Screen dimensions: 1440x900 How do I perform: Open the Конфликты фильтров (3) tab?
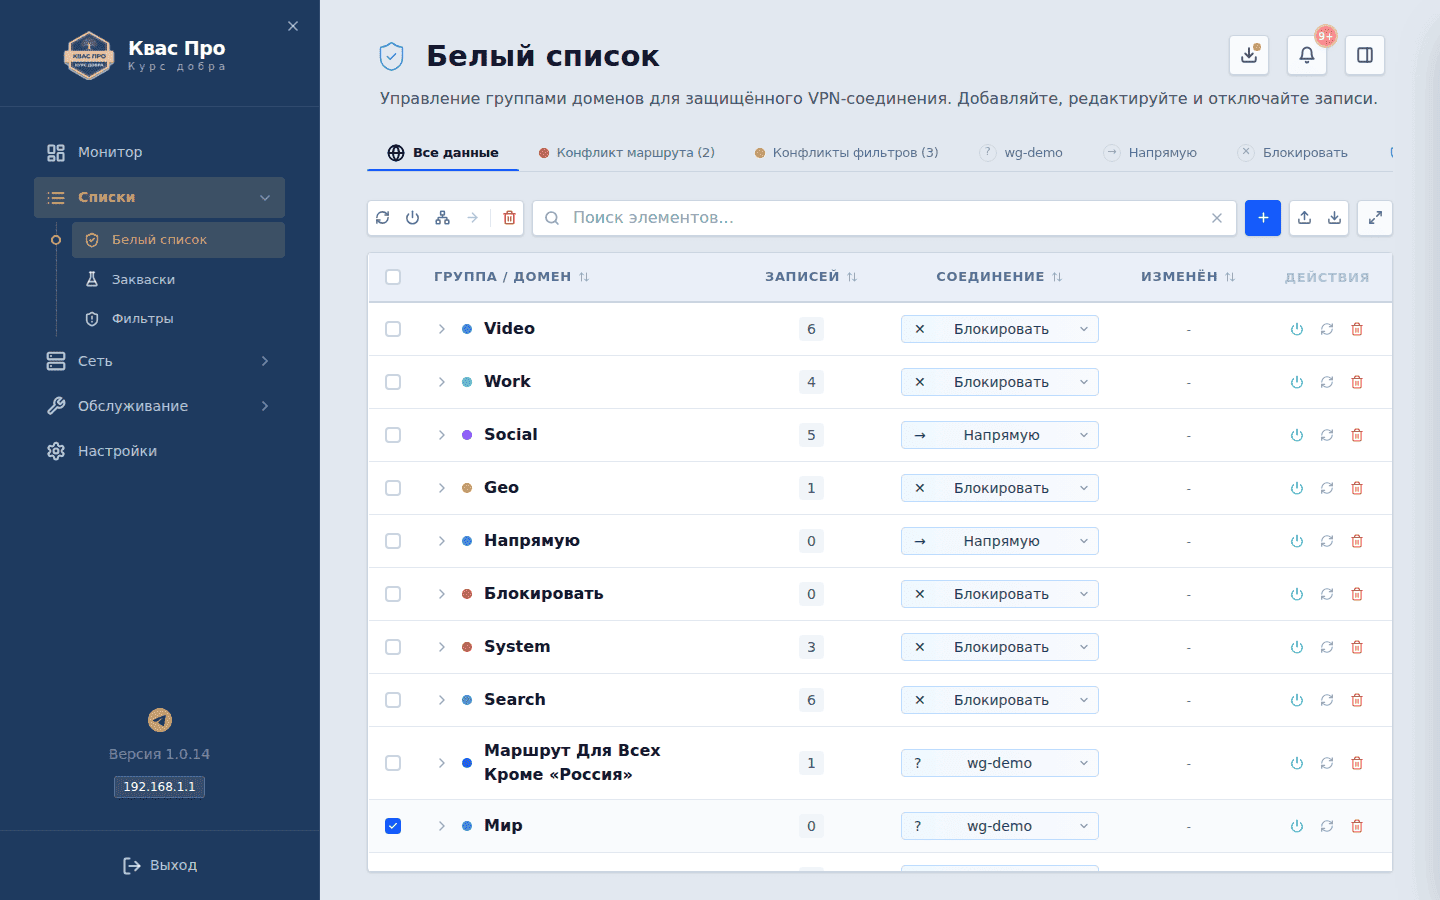point(846,153)
